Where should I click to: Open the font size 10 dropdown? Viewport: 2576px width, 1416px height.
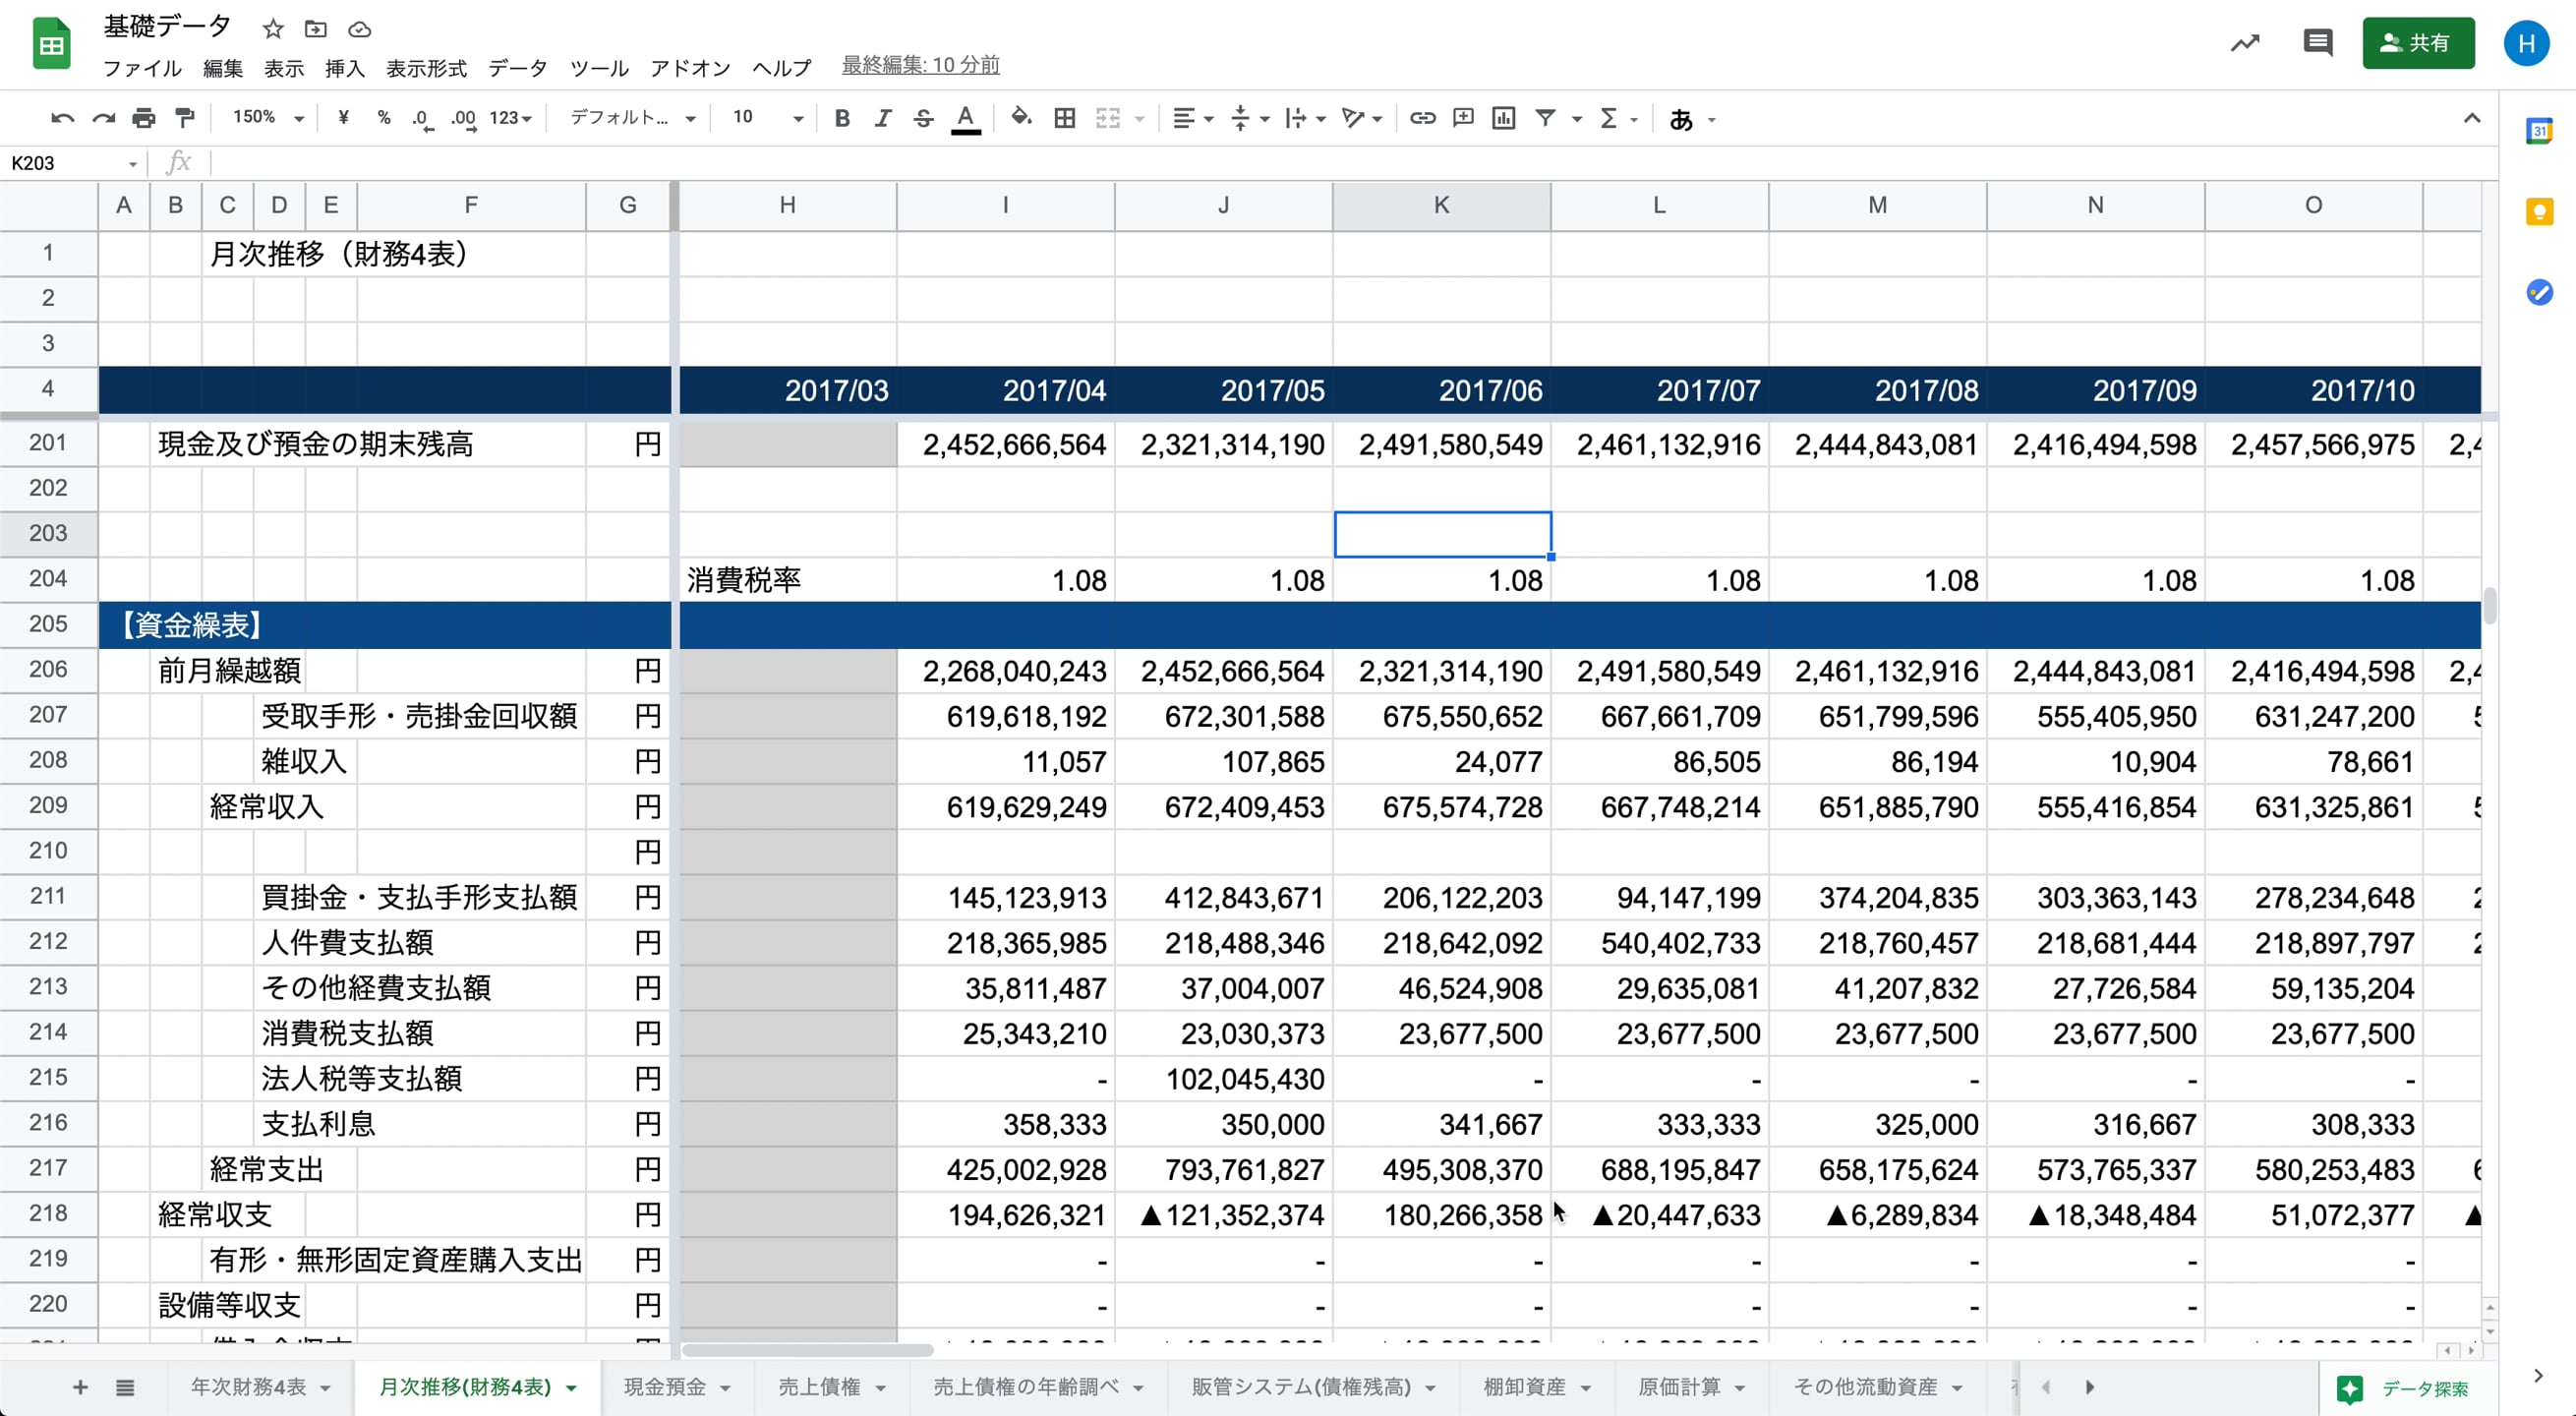766,118
